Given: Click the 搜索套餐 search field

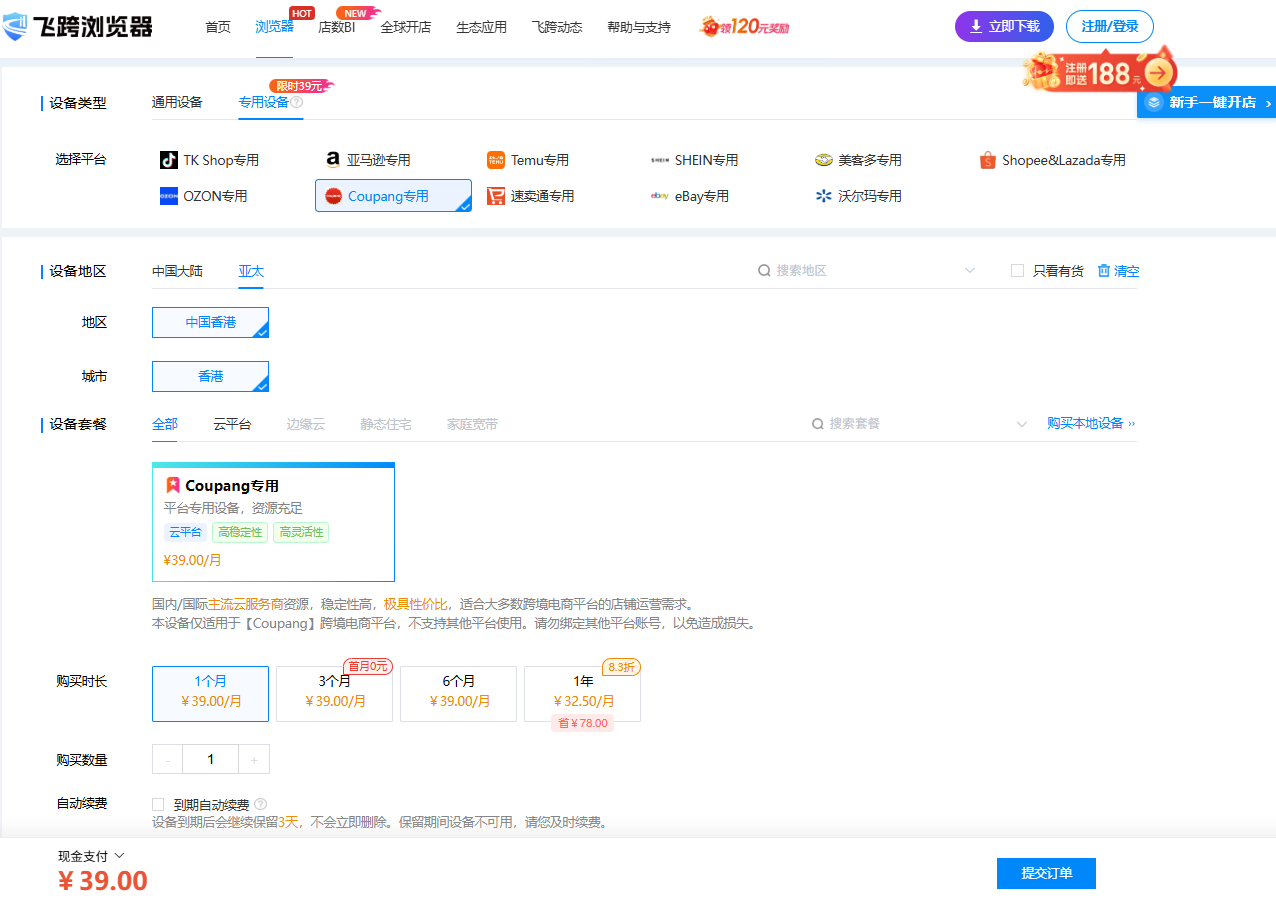Looking at the screenshot, I should point(920,424).
